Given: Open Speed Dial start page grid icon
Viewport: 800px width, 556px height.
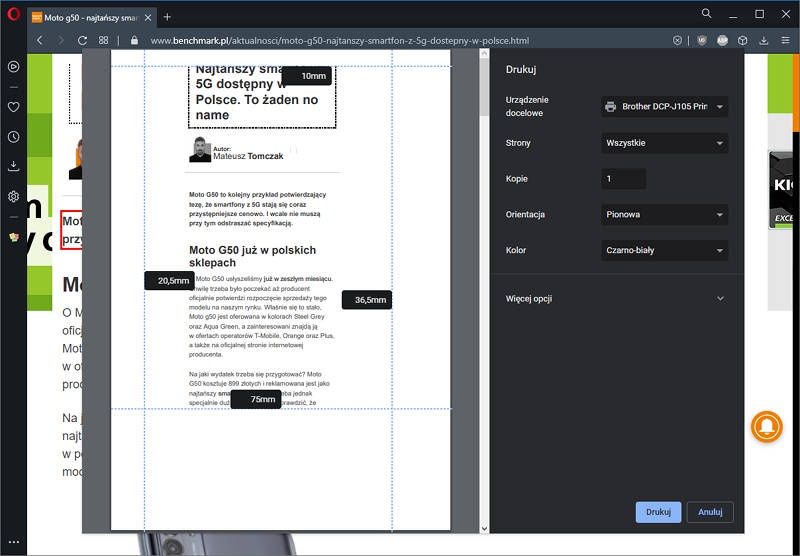Looking at the screenshot, I should coord(104,40).
